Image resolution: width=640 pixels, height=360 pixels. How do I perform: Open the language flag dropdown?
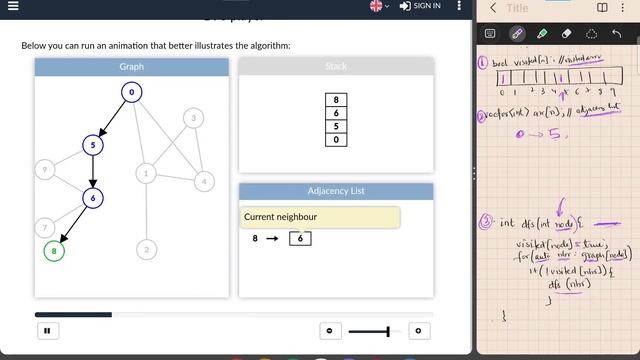(x=379, y=6)
